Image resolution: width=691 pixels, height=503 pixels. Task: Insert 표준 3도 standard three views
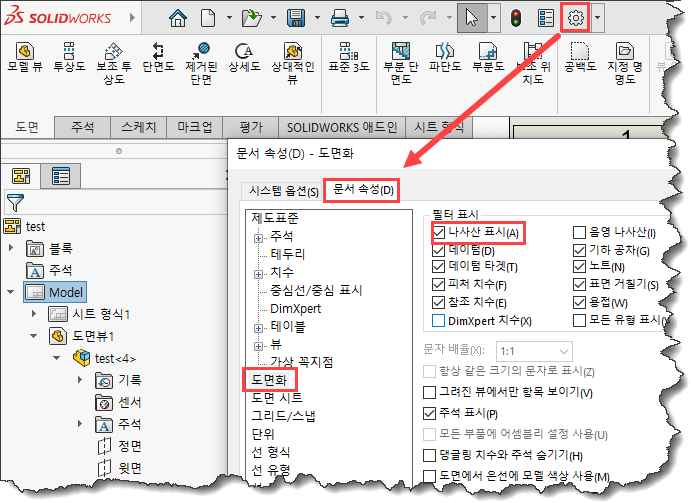click(x=349, y=57)
